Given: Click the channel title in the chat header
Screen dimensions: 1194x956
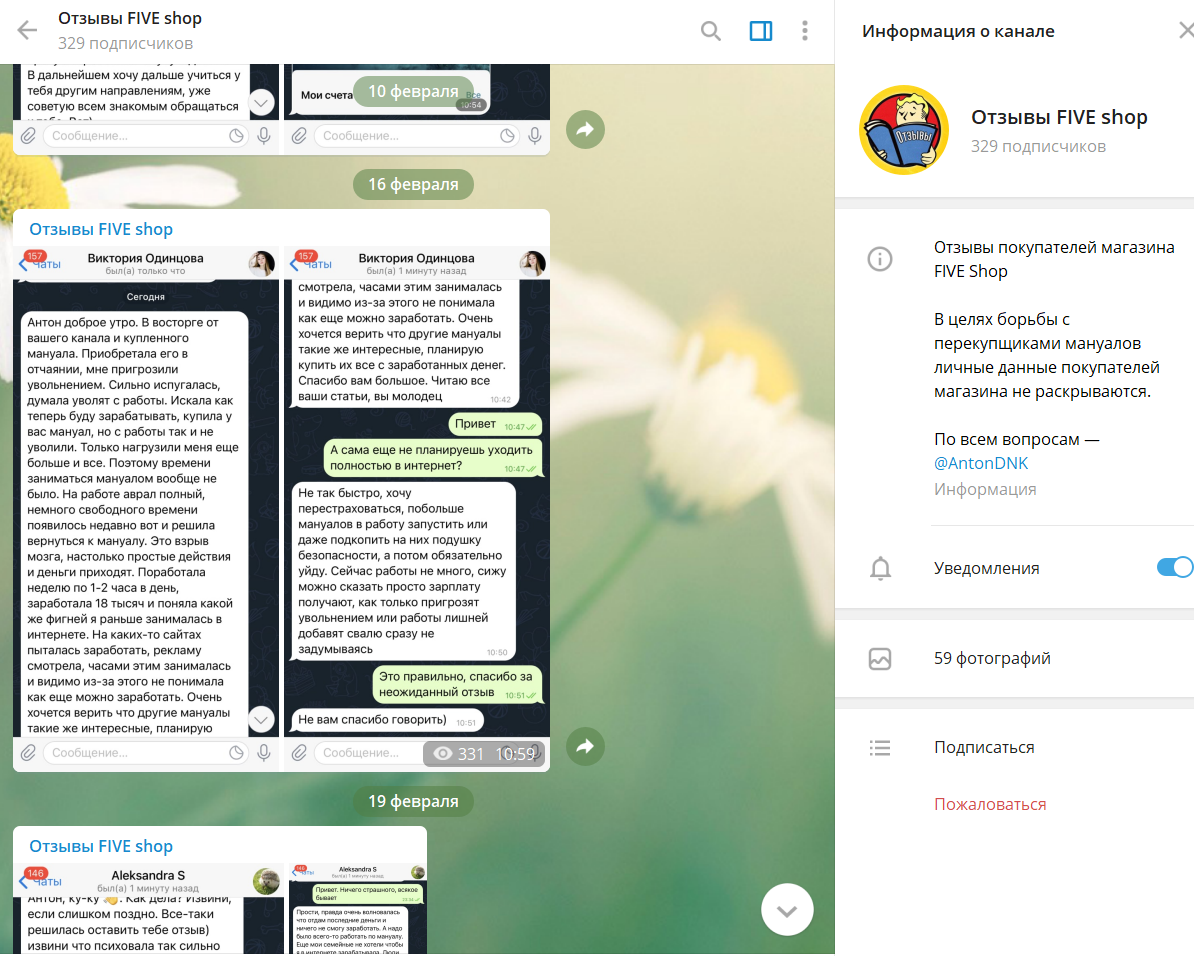Looking at the screenshot, I should [129, 18].
